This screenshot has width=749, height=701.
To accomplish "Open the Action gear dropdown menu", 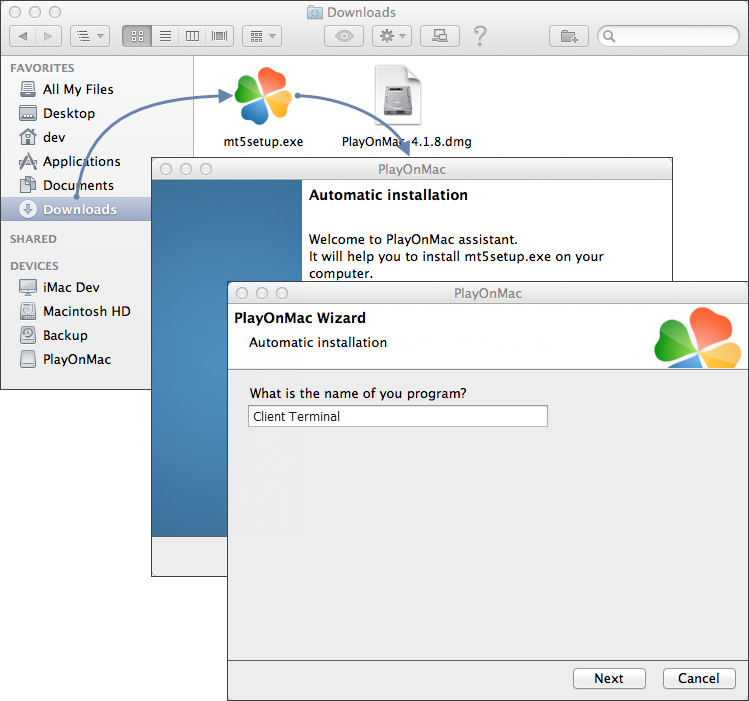I will (391, 36).
